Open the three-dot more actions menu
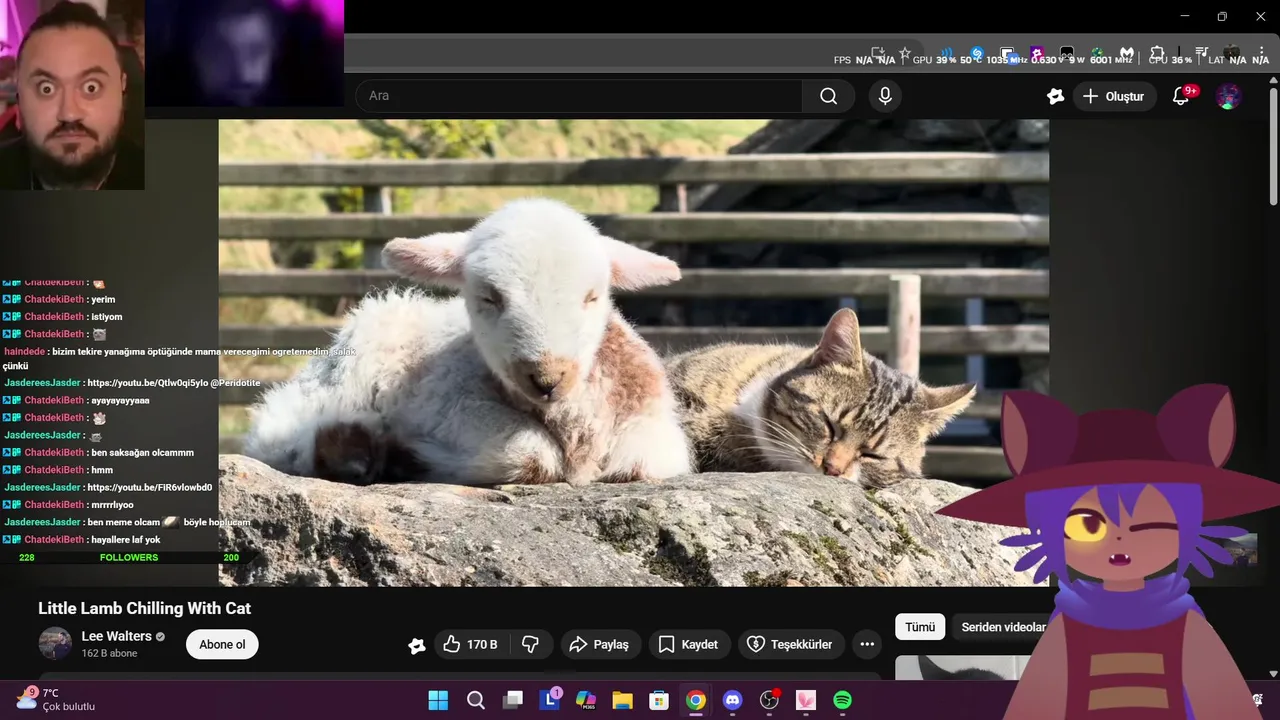Screen dimensions: 1280x720 [x=867, y=644]
